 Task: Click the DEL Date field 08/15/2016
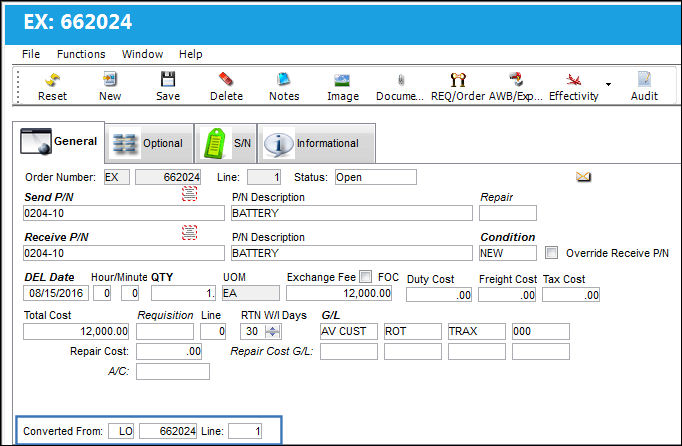tap(56, 293)
